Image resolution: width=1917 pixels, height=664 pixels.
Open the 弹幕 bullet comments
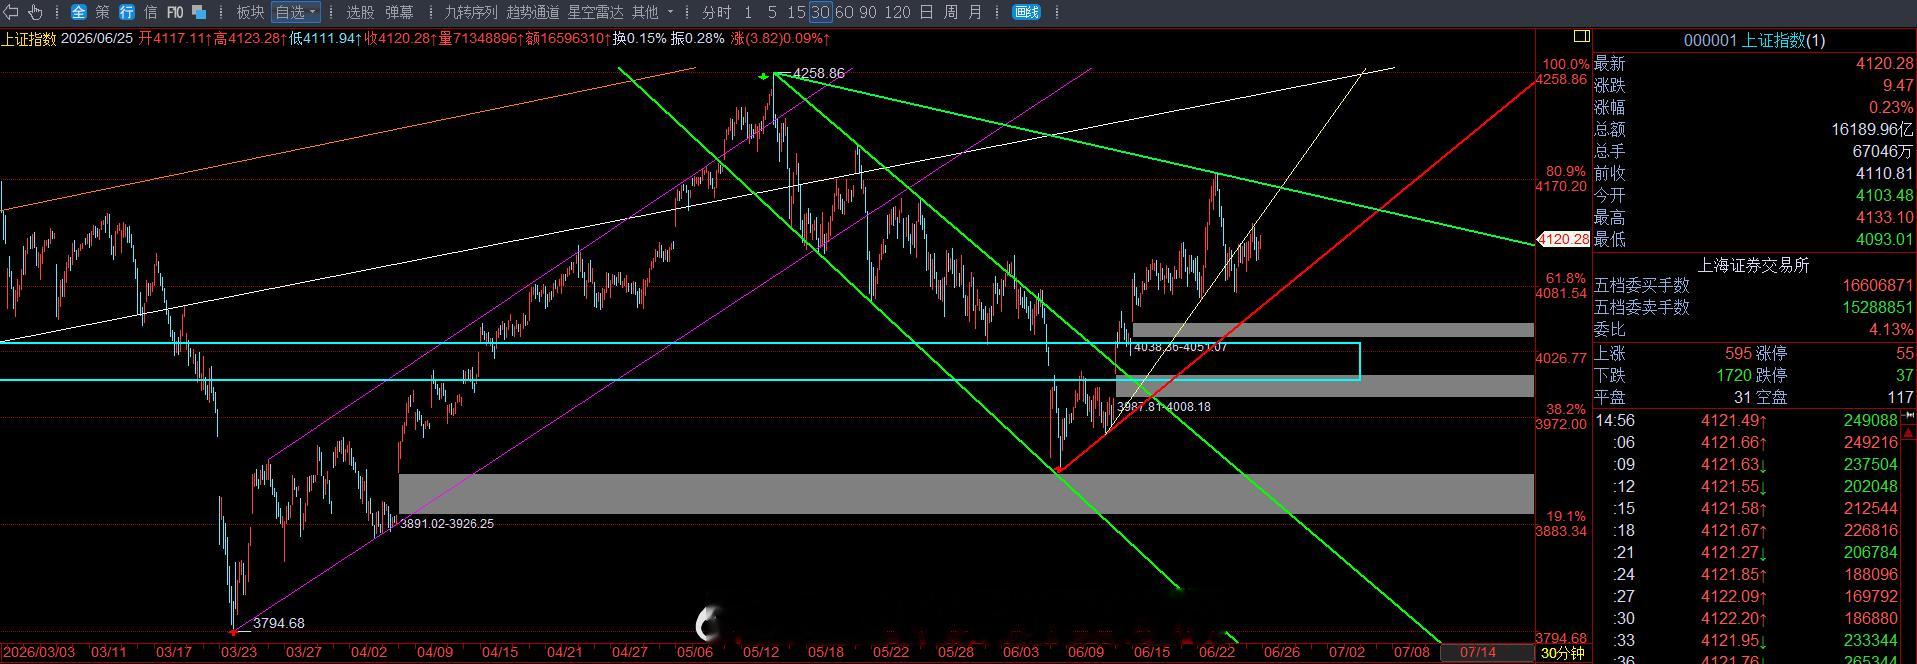tap(399, 12)
